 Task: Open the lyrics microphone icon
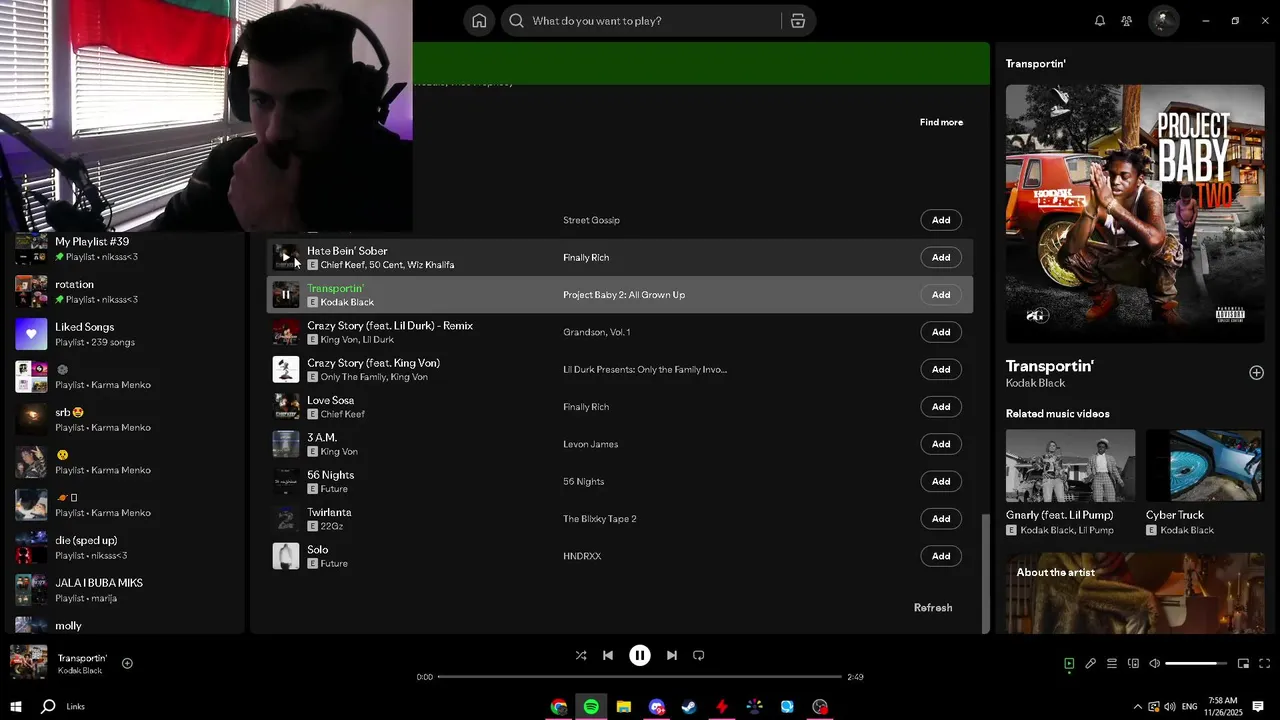1091,663
